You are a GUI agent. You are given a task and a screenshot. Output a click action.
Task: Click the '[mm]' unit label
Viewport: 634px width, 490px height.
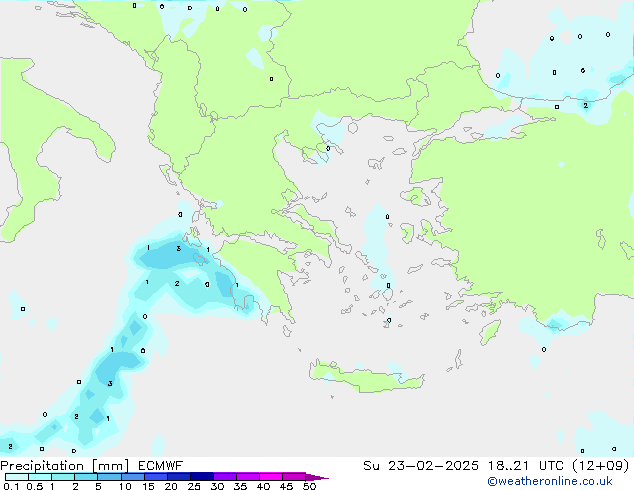pos(111,466)
